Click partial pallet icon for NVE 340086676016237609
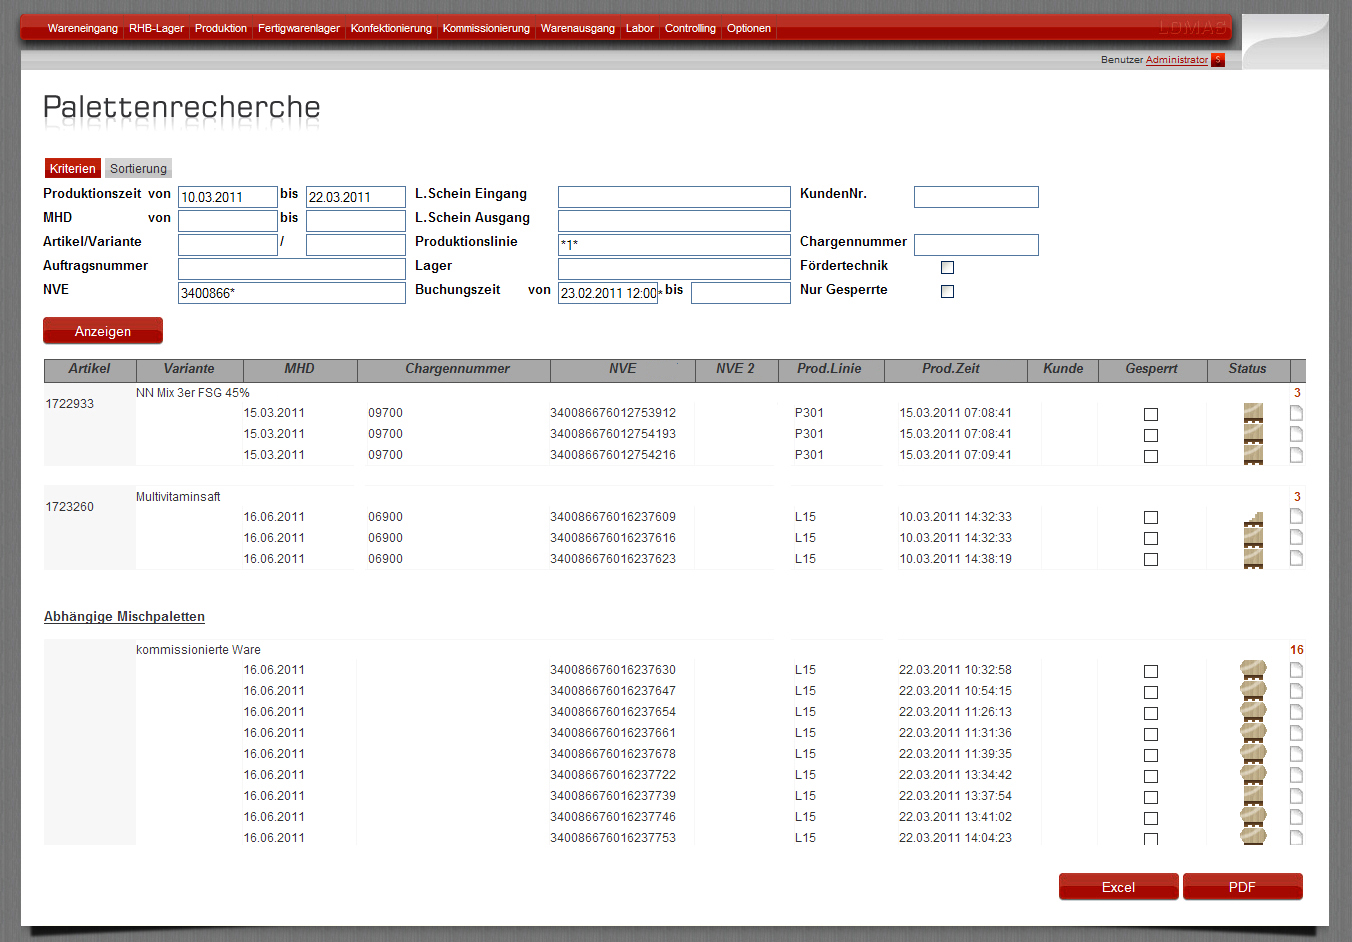 click(x=1253, y=518)
